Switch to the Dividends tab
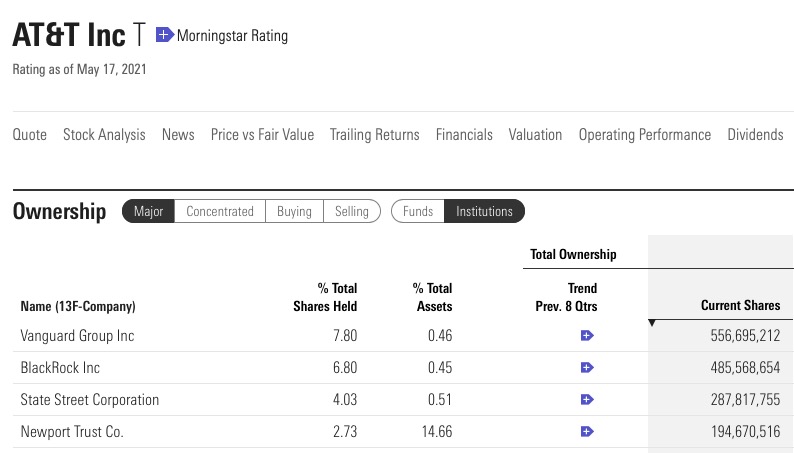Image resolution: width=794 pixels, height=453 pixels. pos(755,134)
